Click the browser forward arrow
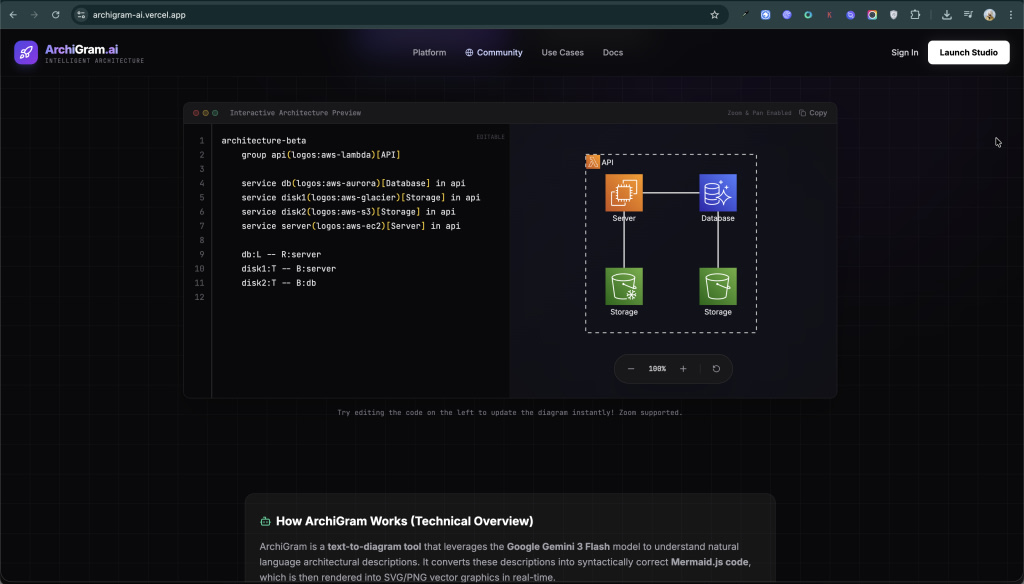Screen dimensions: 1024x584 click(x=34, y=14)
